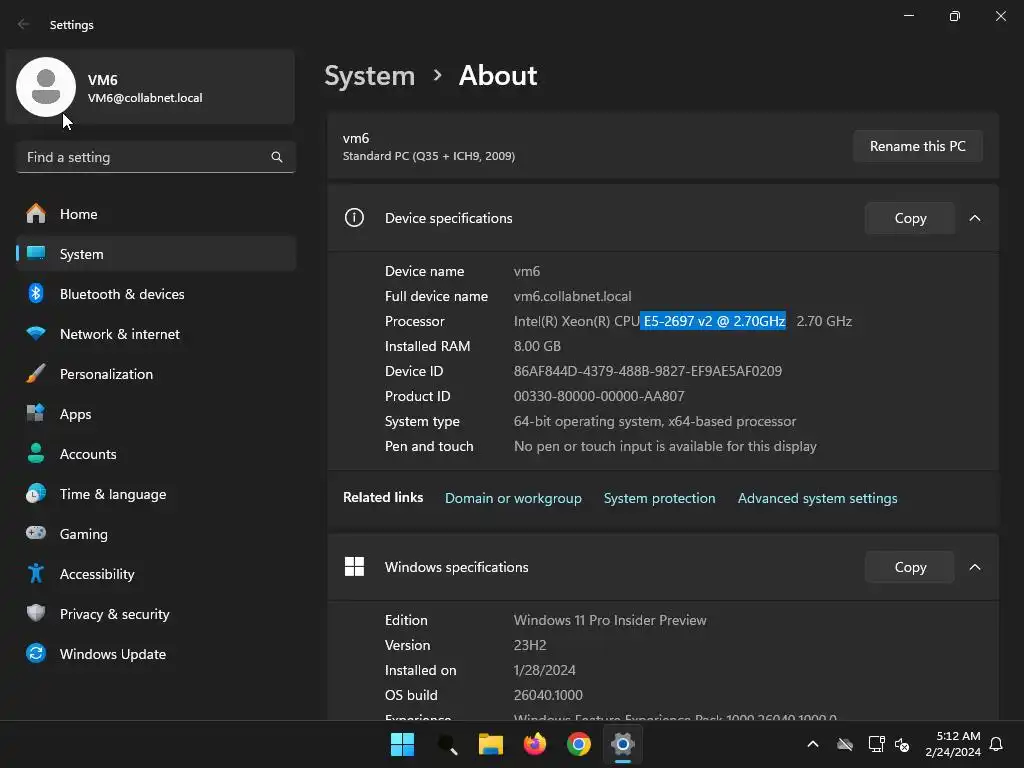Viewport: 1024px width, 768px height.
Task: Launch Google Chrome from the taskbar
Action: 579,744
